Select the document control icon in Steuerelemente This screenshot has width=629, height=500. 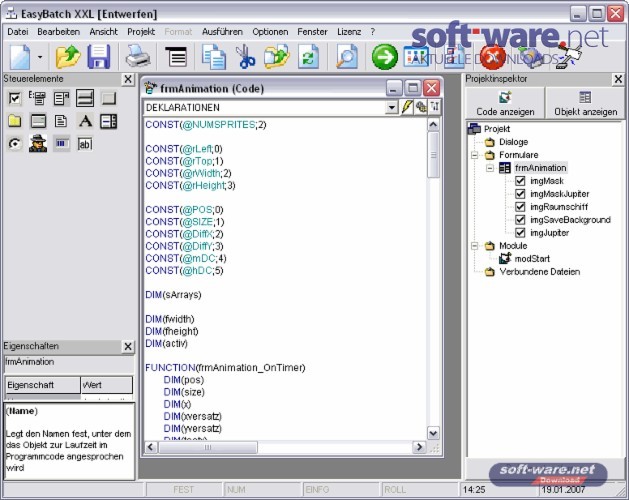(x=61, y=121)
